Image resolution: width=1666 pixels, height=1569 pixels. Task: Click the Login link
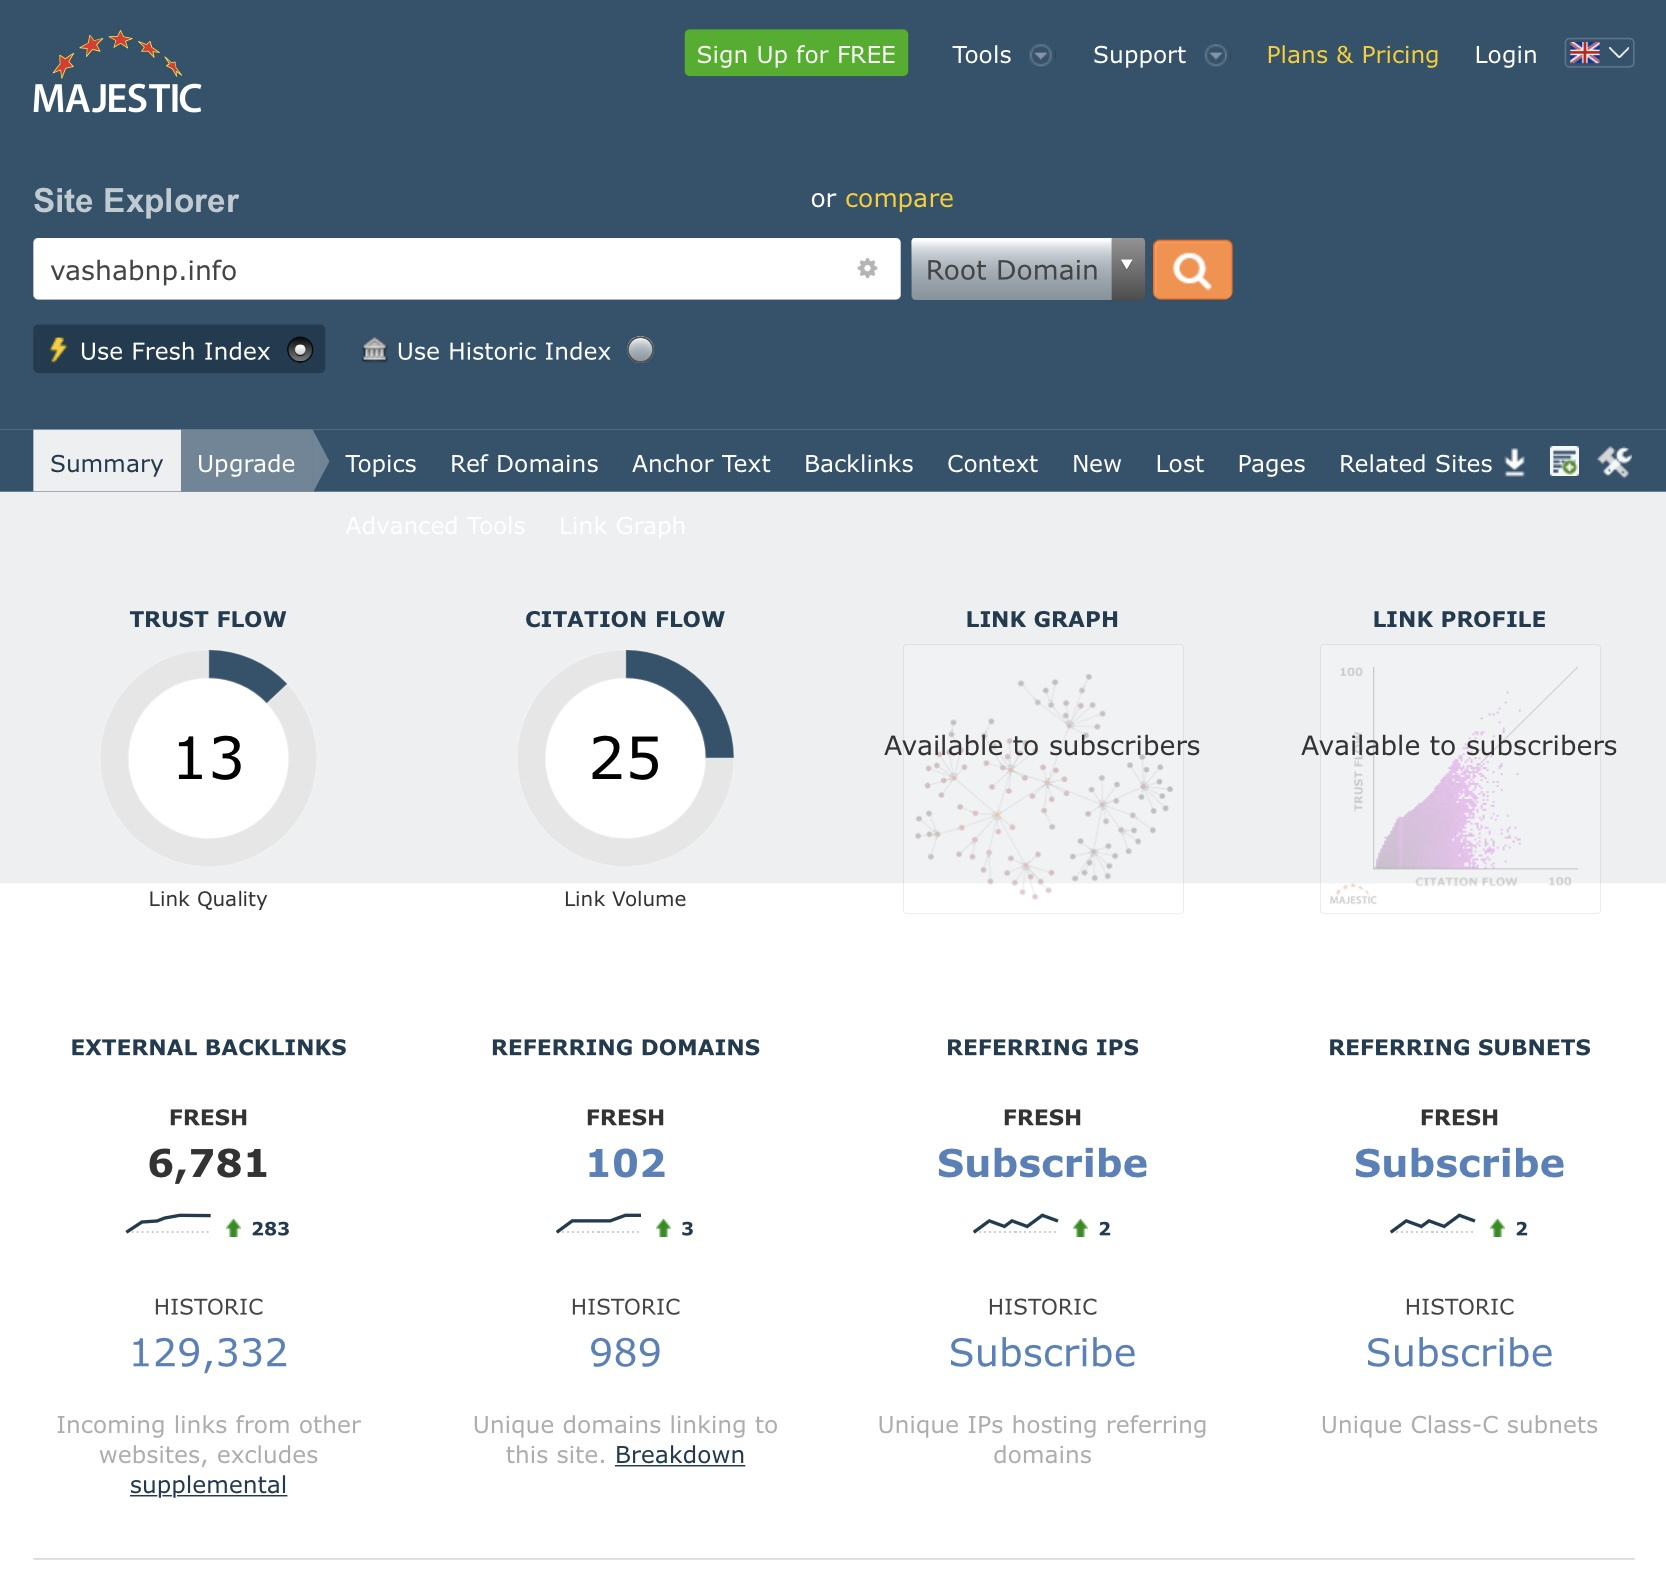1505,55
